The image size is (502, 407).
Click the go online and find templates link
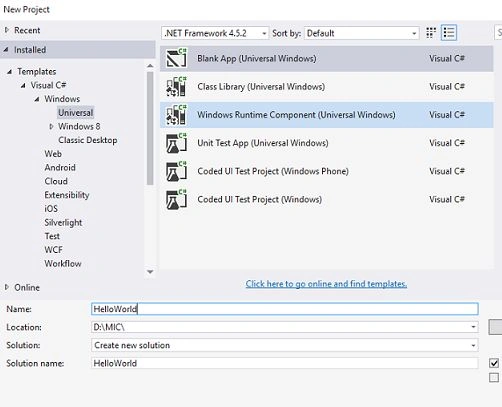pyautogui.click(x=326, y=284)
